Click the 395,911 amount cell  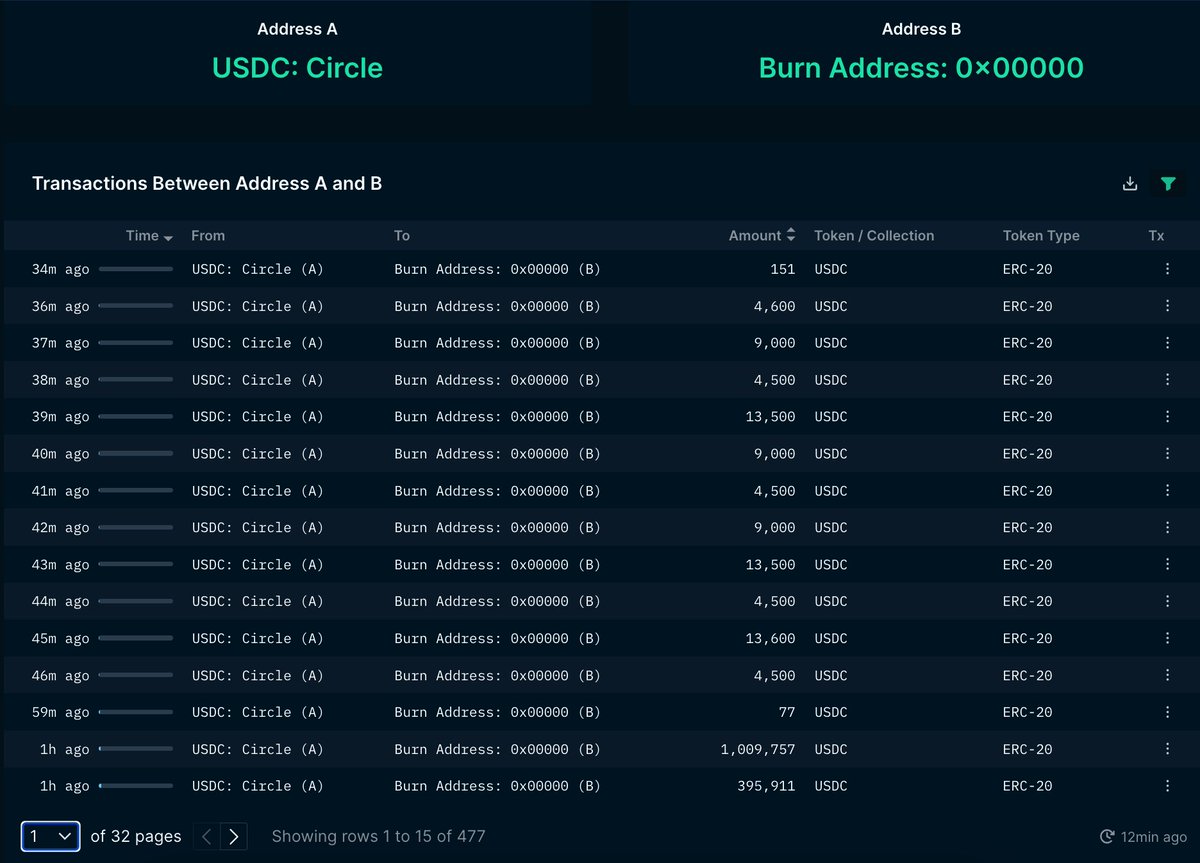click(x=766, y=786)
